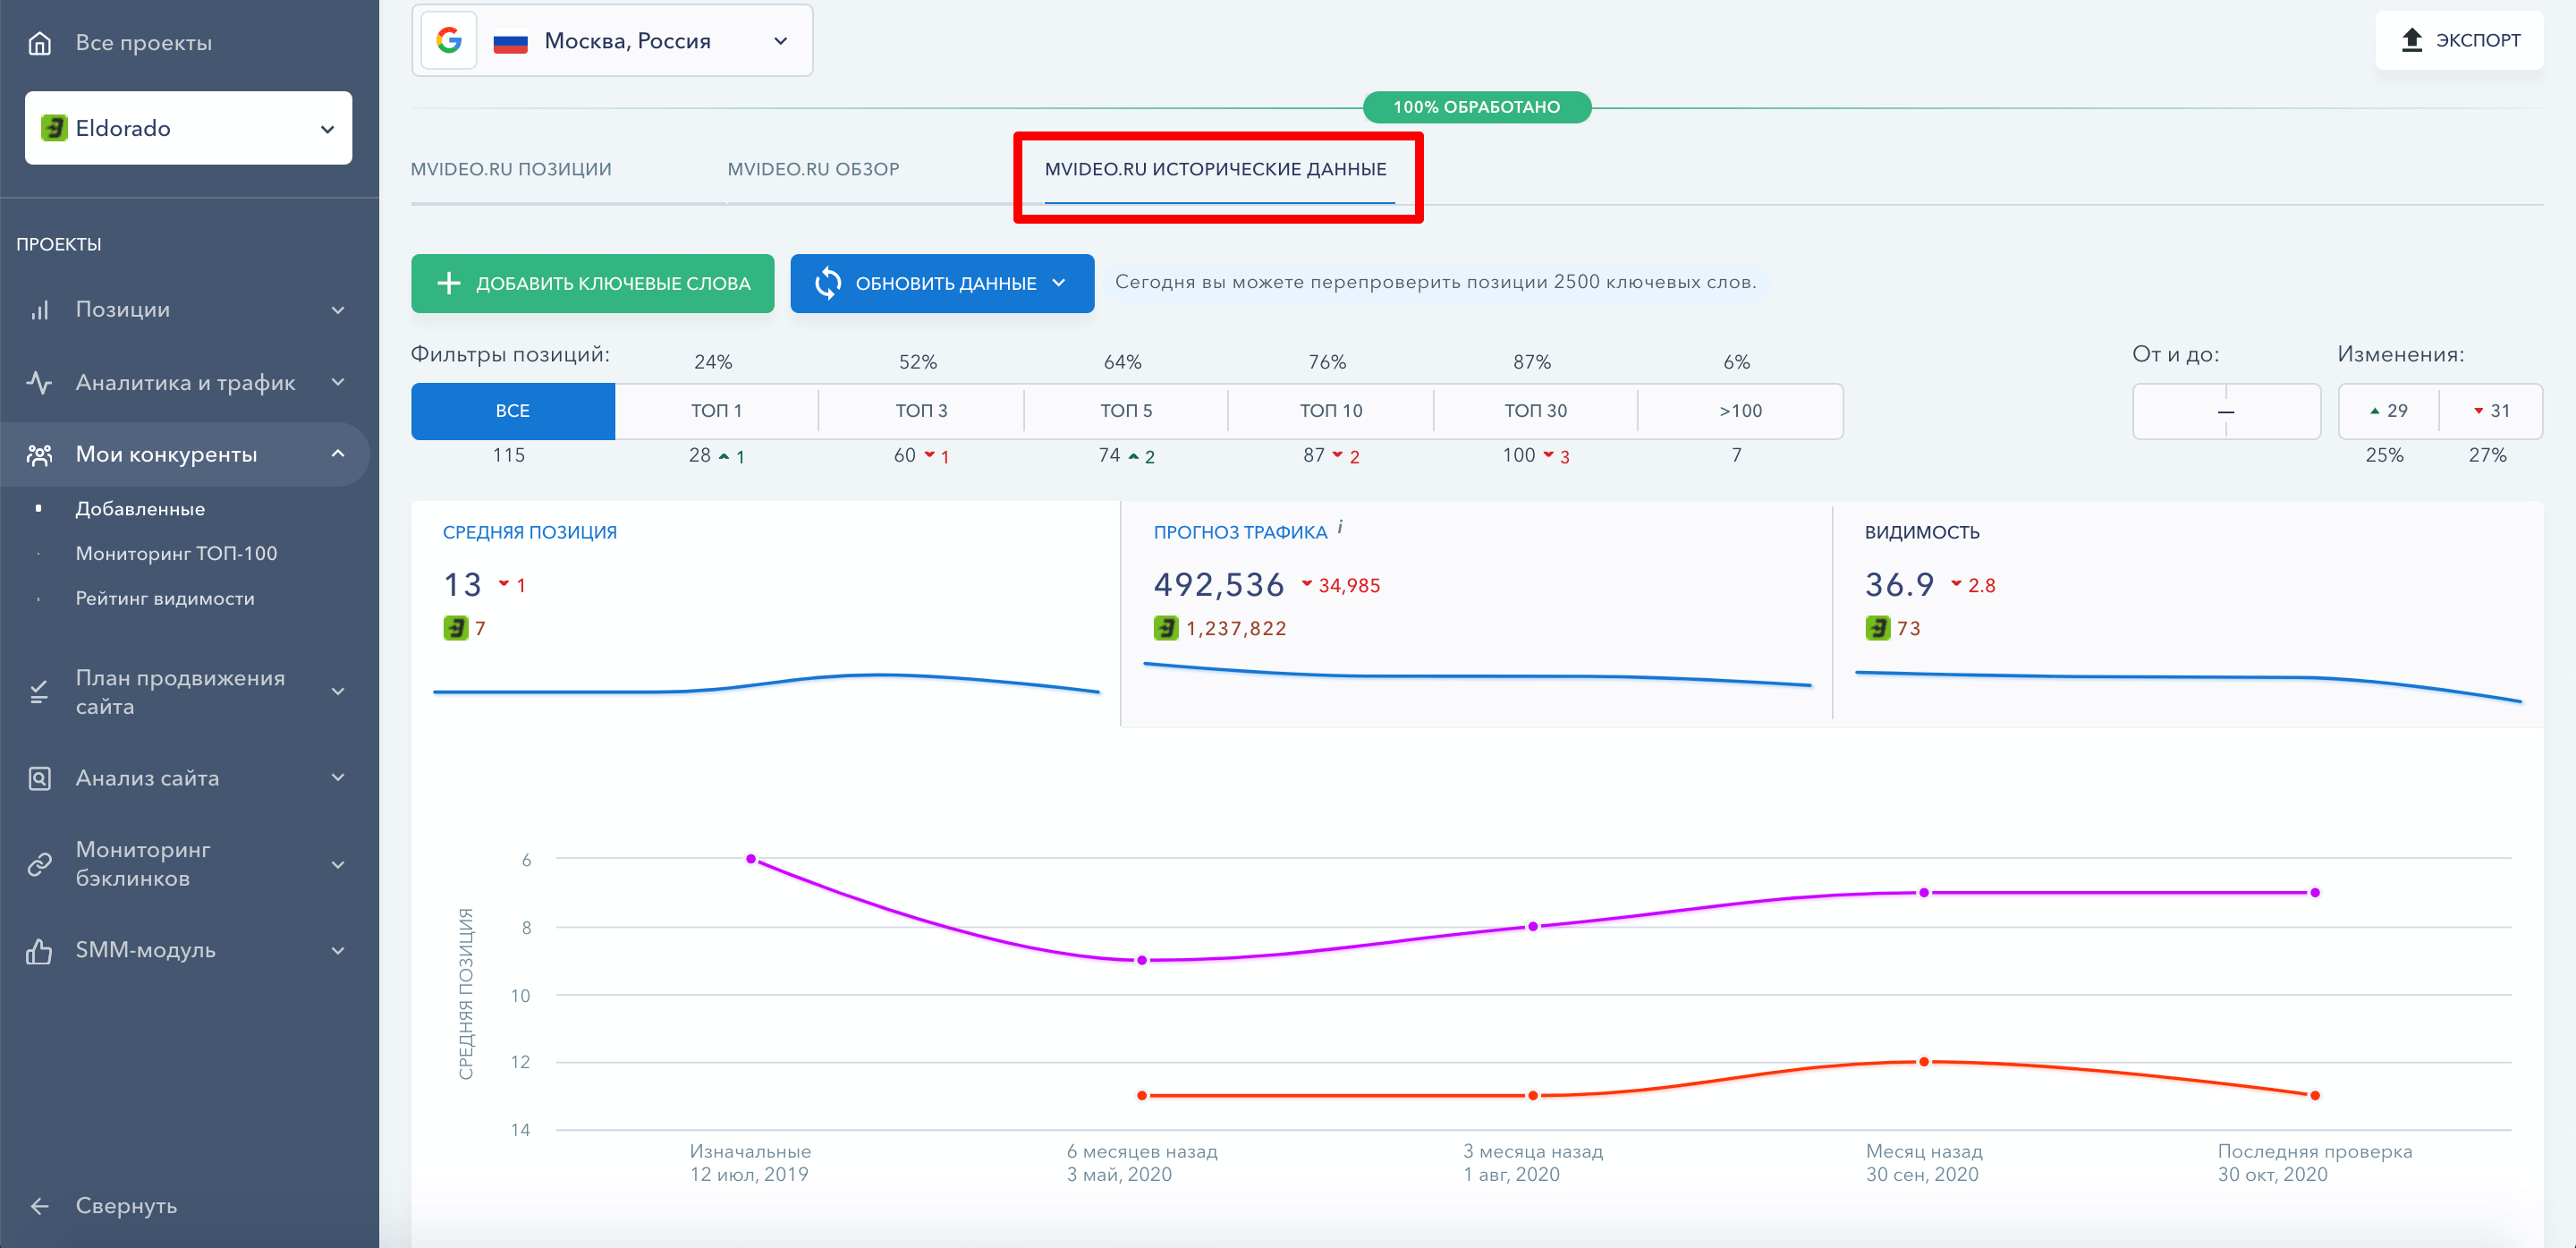The width and height of the screenshot is (2576, 1248).
Task: Filter by 31 declined positions
Action: pyautogui.click(x=2492, y=411)
